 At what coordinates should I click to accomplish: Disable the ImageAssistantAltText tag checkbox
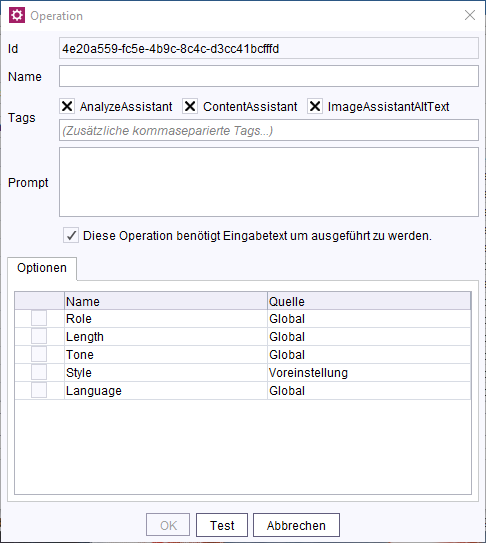click(315, 106)
